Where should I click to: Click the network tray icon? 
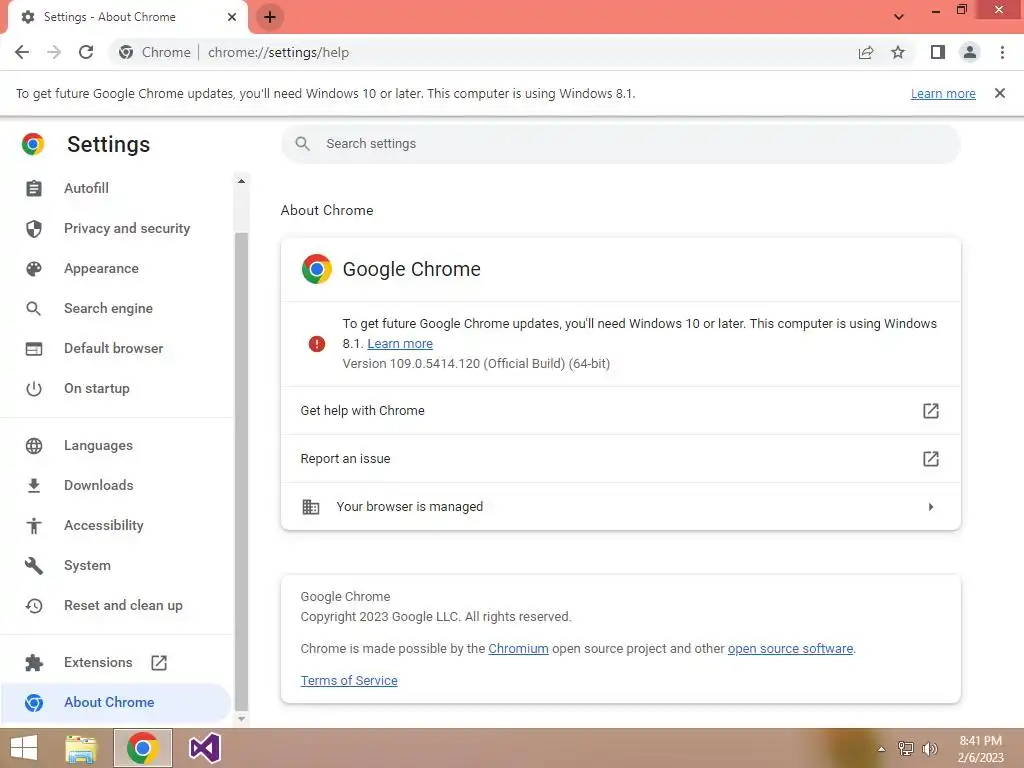click(906, 749)
